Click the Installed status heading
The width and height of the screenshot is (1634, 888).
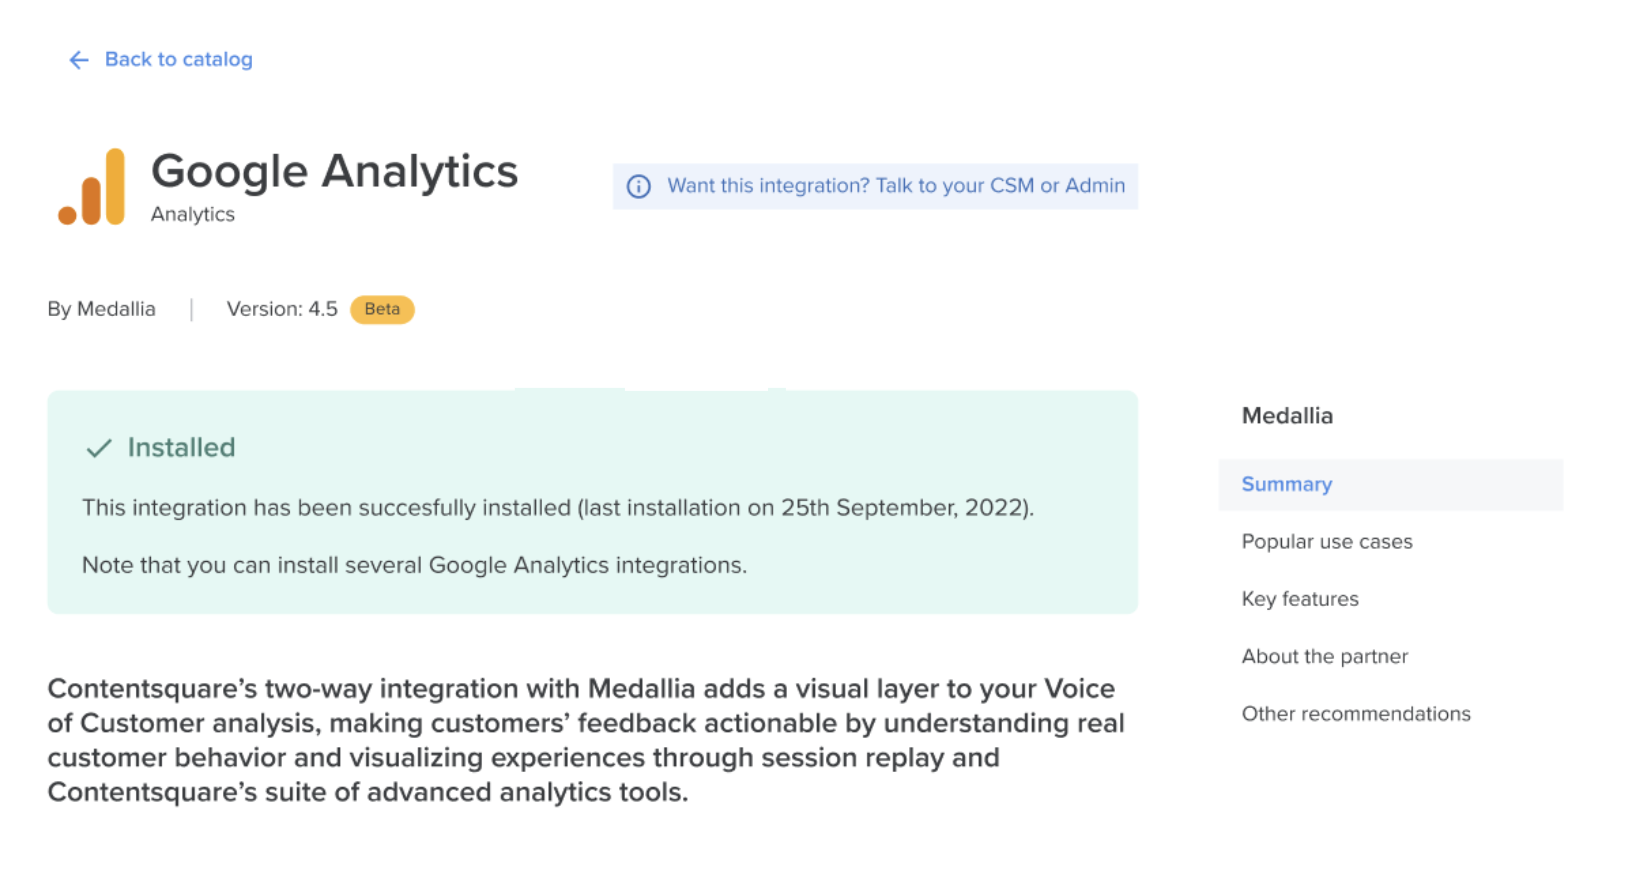(x=181, y=448)
